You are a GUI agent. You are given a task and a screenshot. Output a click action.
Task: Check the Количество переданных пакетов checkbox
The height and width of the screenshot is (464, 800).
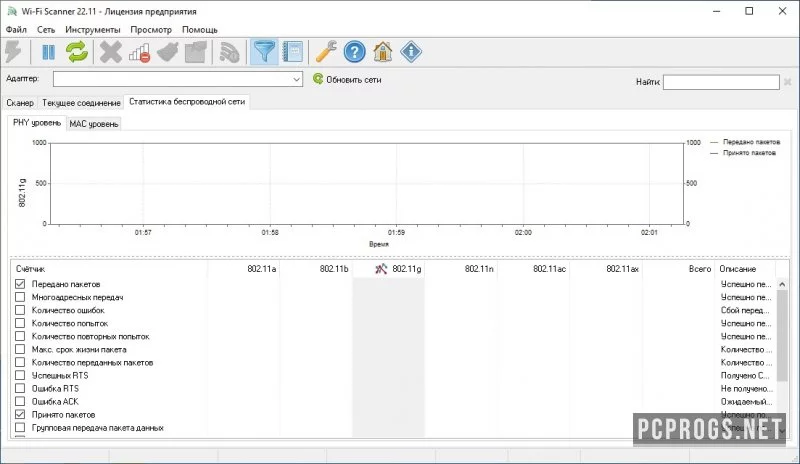[20, 362]
